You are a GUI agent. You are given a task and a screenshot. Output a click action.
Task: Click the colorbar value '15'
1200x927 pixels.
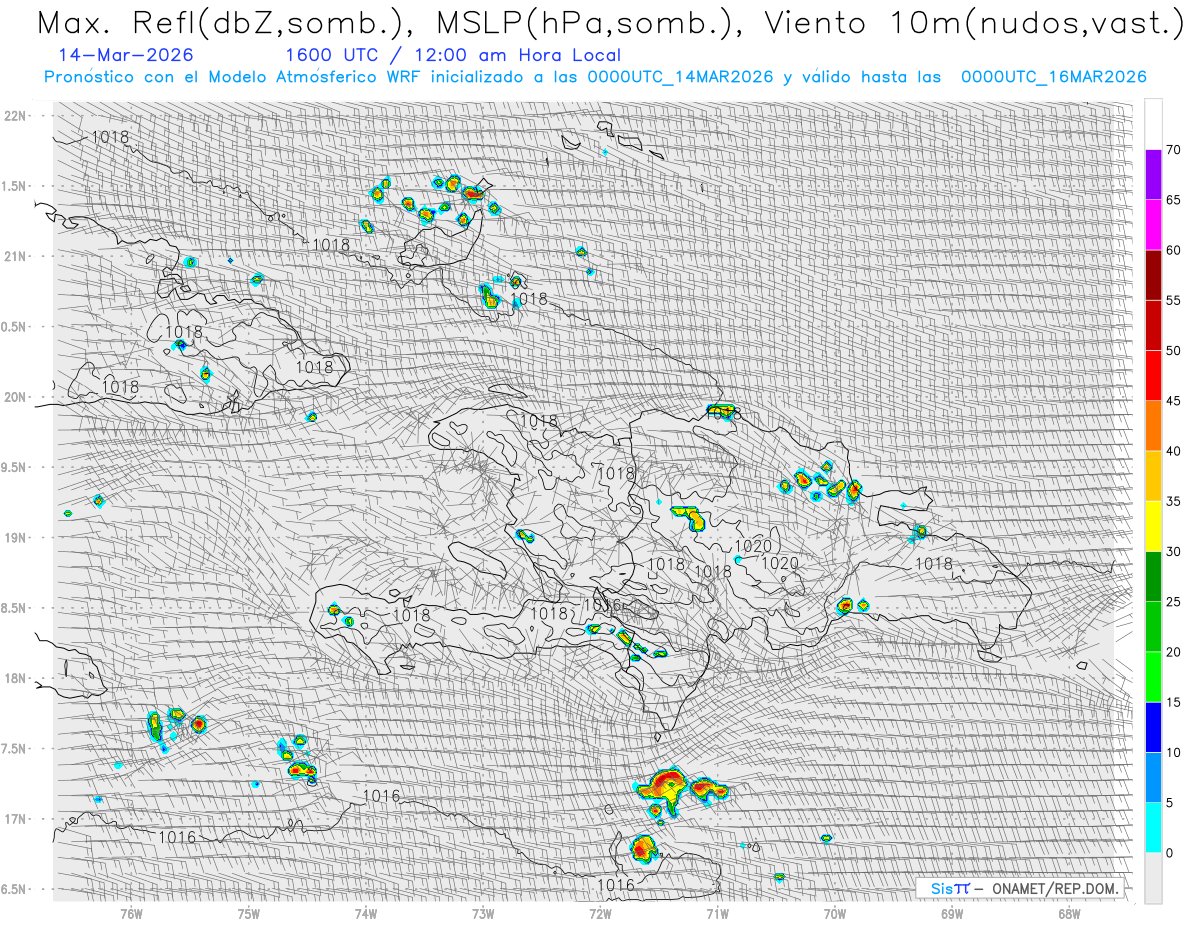tap(1174, 702)
